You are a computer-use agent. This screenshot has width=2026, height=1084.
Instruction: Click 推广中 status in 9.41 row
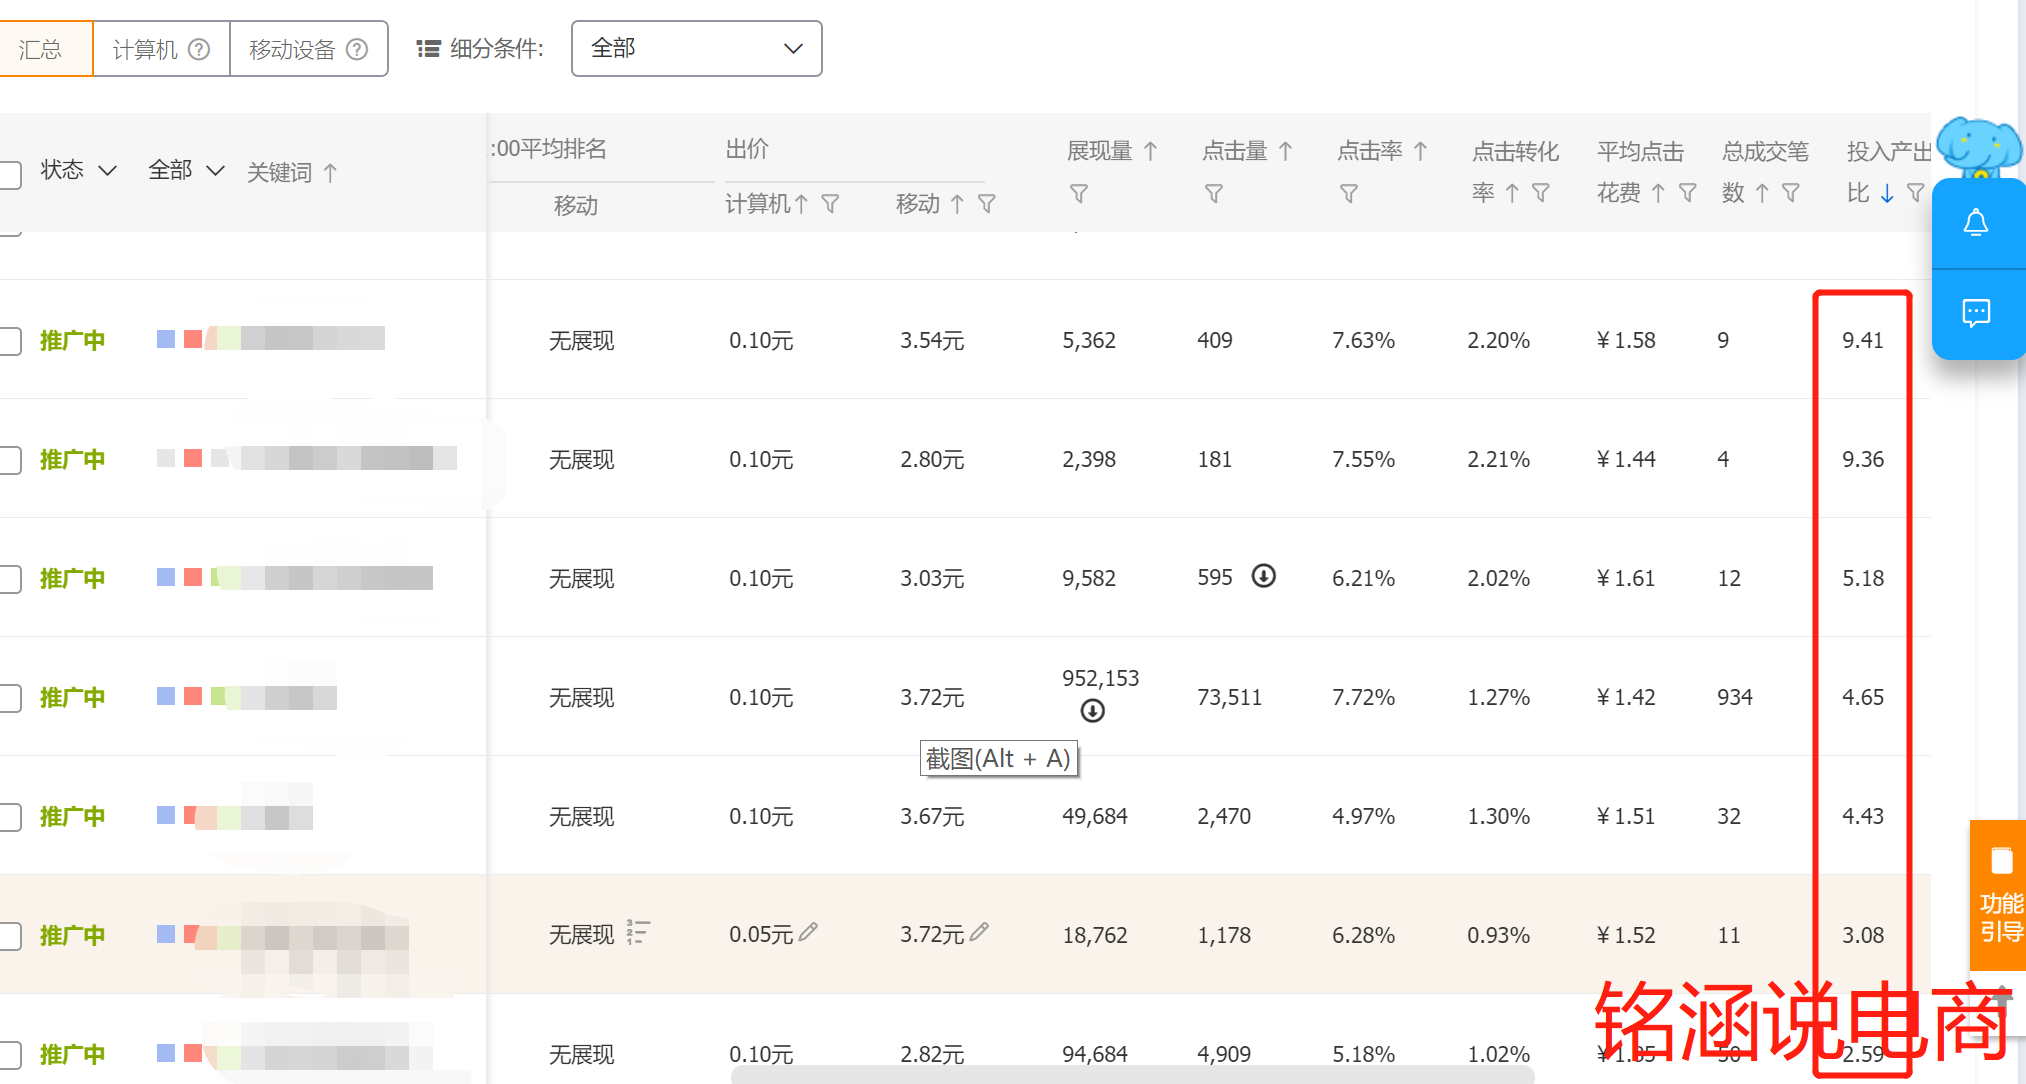72,341
